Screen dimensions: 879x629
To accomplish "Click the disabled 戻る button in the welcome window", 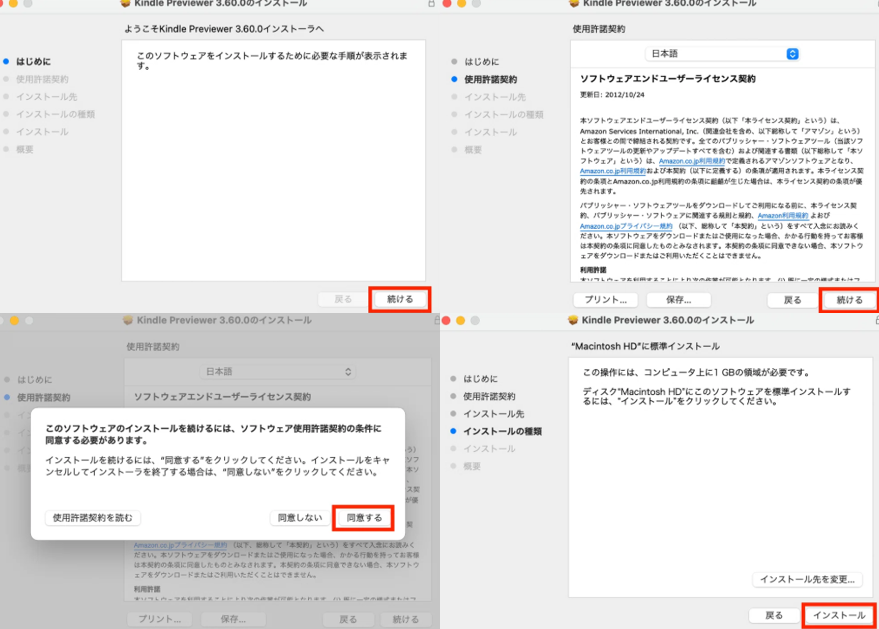I will coord(343,299).
